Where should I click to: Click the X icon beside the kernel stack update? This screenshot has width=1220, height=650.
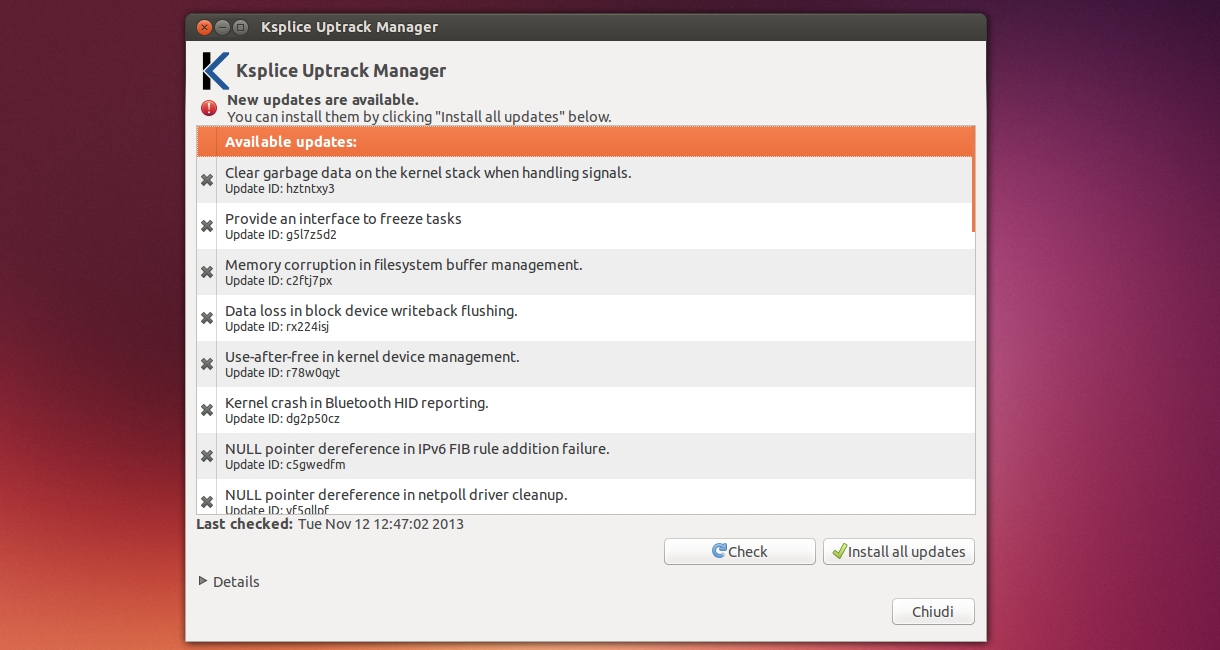click(x=207, y=180)
